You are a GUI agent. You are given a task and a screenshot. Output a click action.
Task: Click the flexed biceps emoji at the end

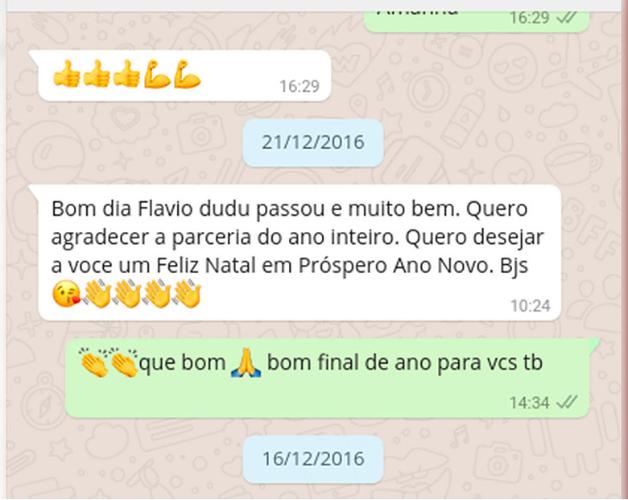pyautogui.click(x=187, y=74)
